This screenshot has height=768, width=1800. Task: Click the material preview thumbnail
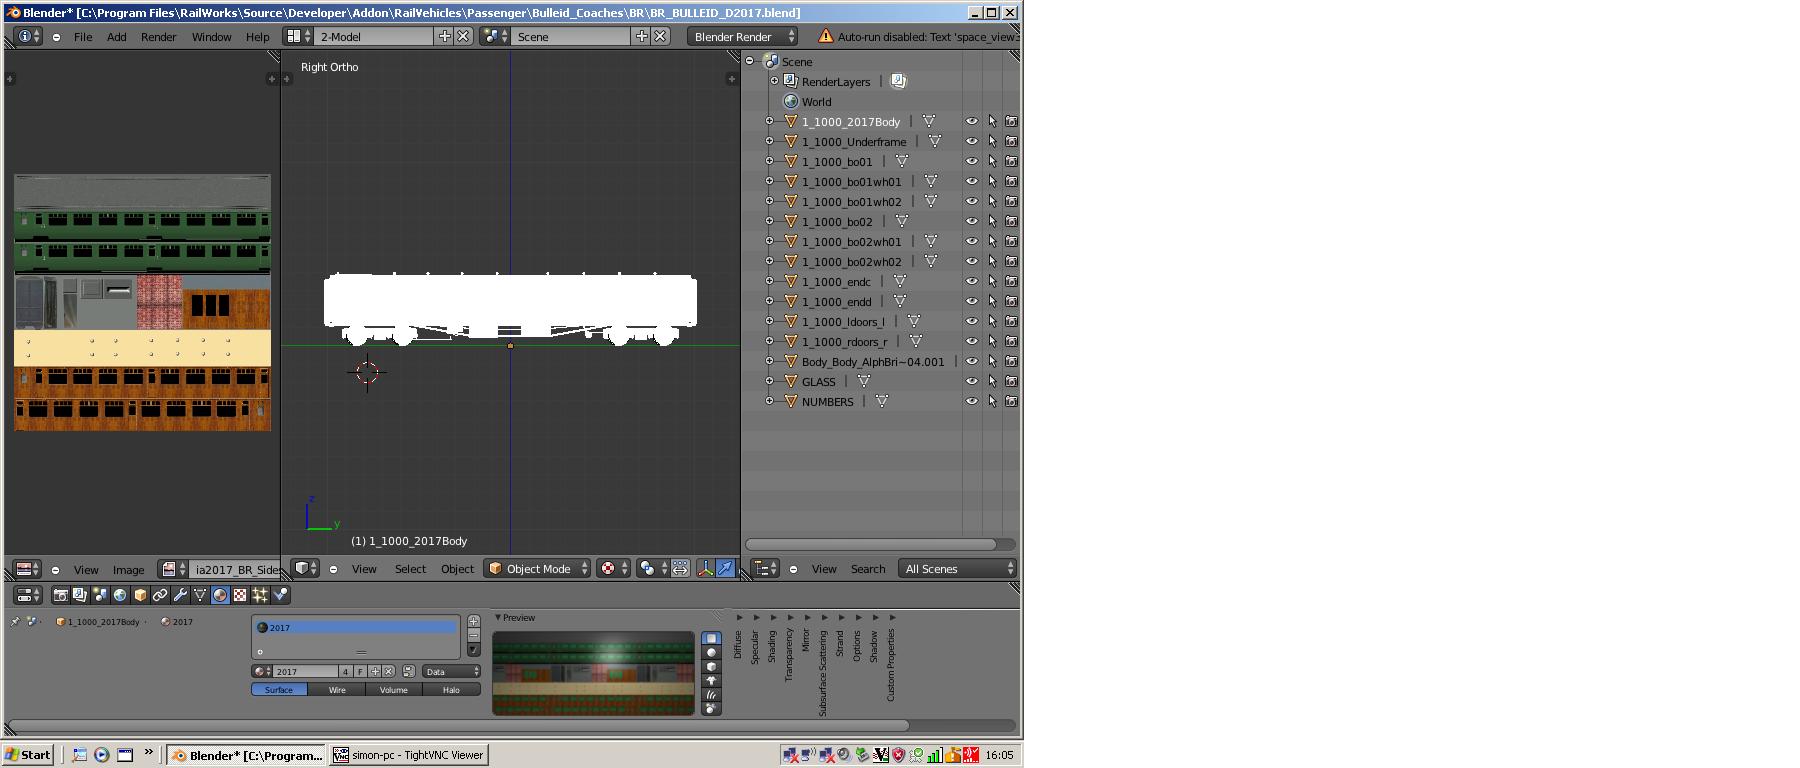[593, 673]
